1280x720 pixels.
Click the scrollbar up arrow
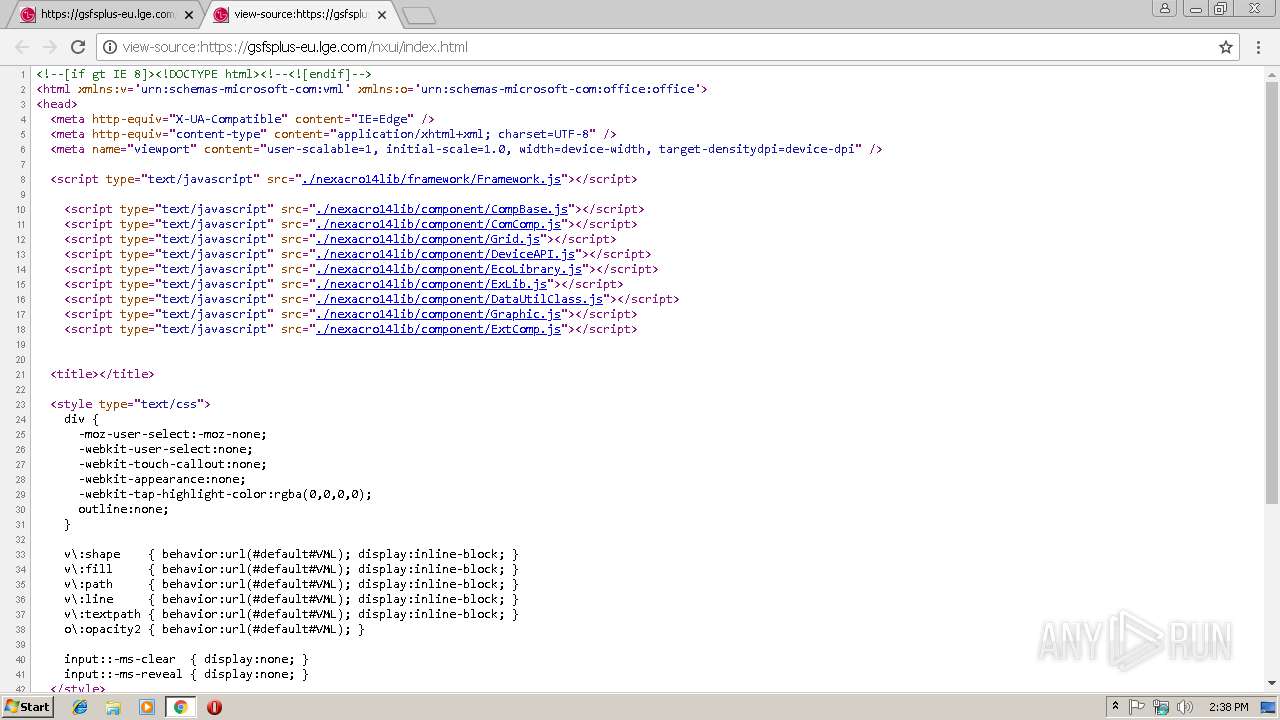click(1272, 74)
